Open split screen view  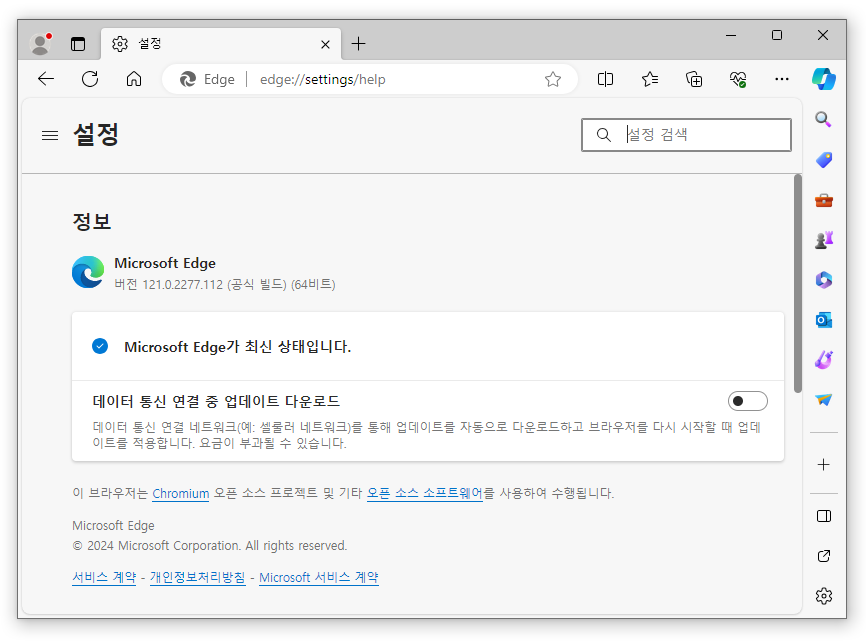click(605, 79)
